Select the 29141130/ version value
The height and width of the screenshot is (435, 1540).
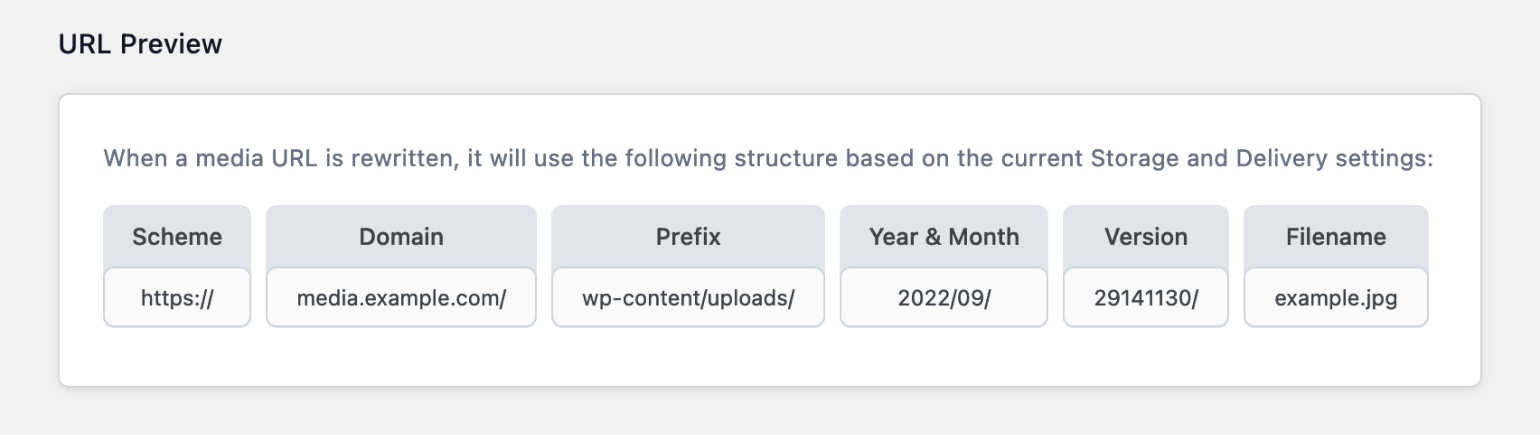click(x=1146, y=297)
